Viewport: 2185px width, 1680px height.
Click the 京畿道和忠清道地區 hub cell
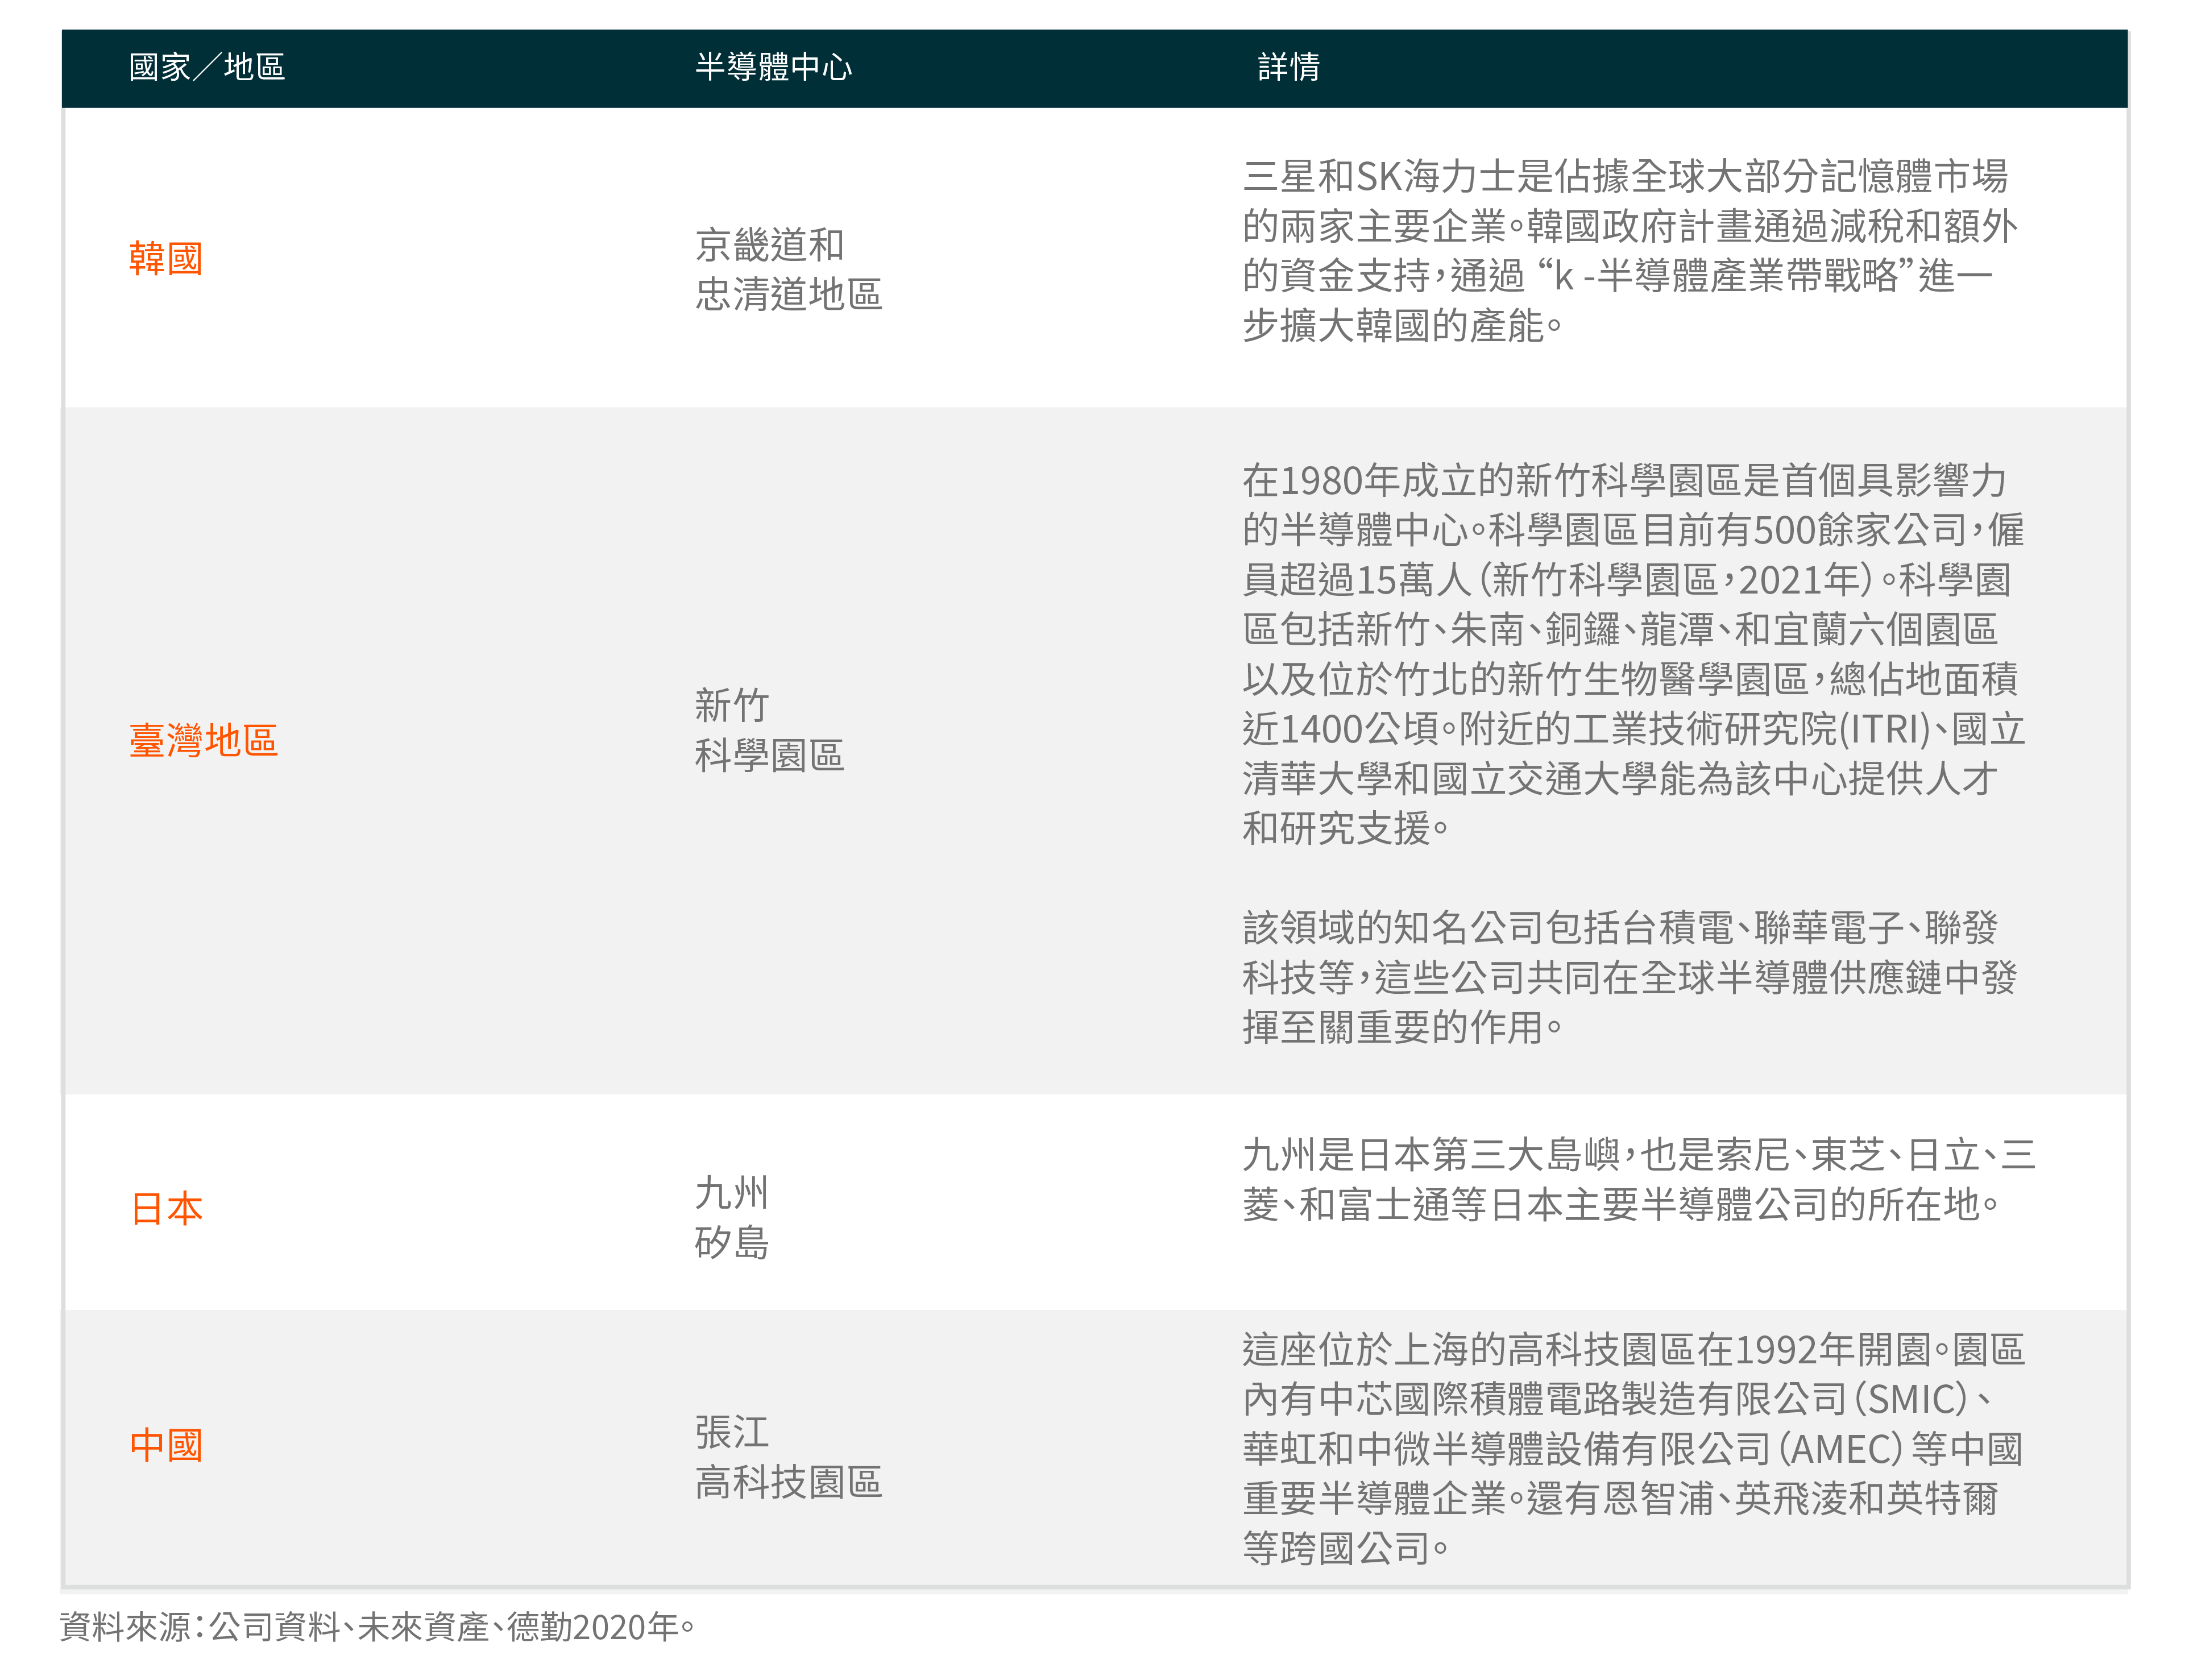pyautogui.click(x=788, y=269)
